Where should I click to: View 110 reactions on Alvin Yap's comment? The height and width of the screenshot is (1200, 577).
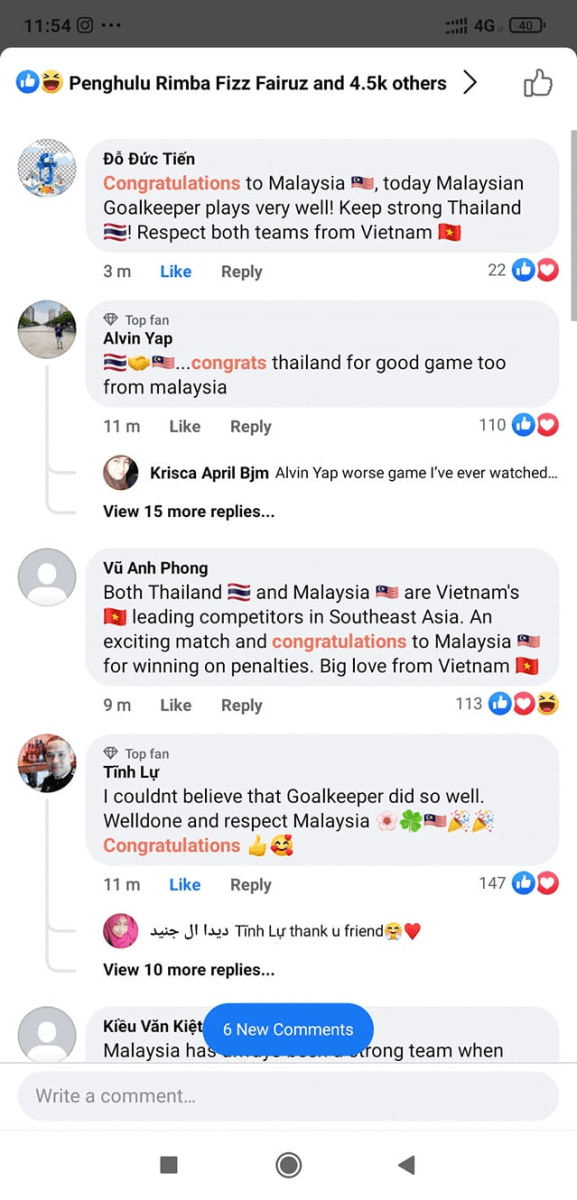coord(518,425)
